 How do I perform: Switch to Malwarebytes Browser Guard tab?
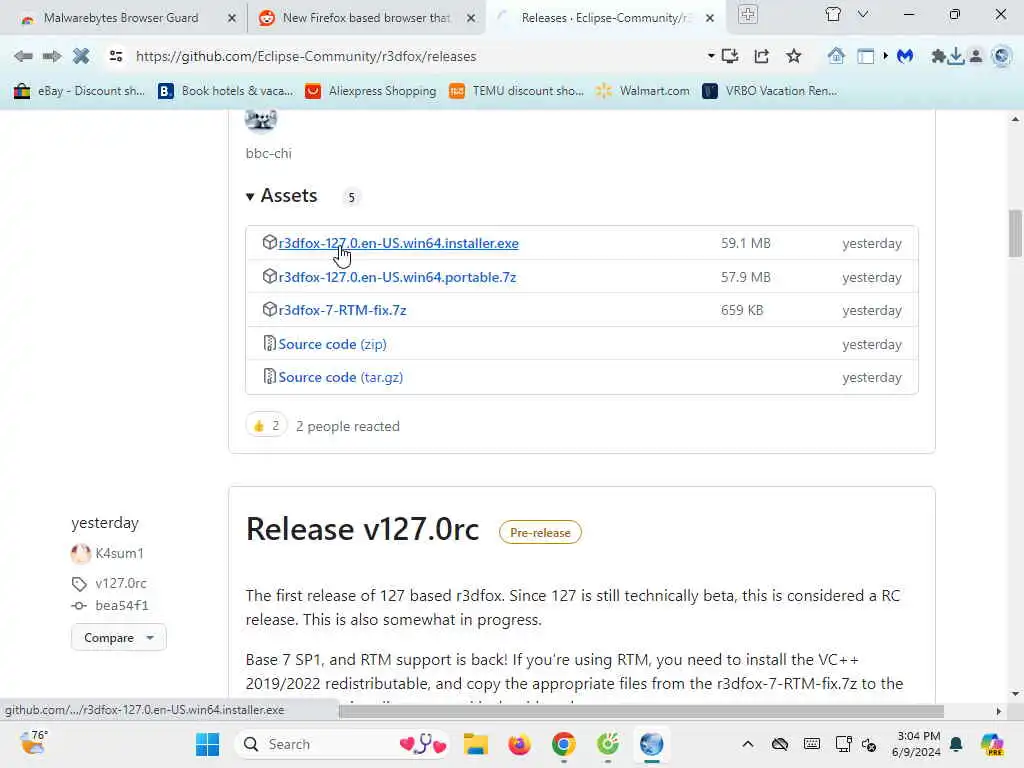pos(121,18)
